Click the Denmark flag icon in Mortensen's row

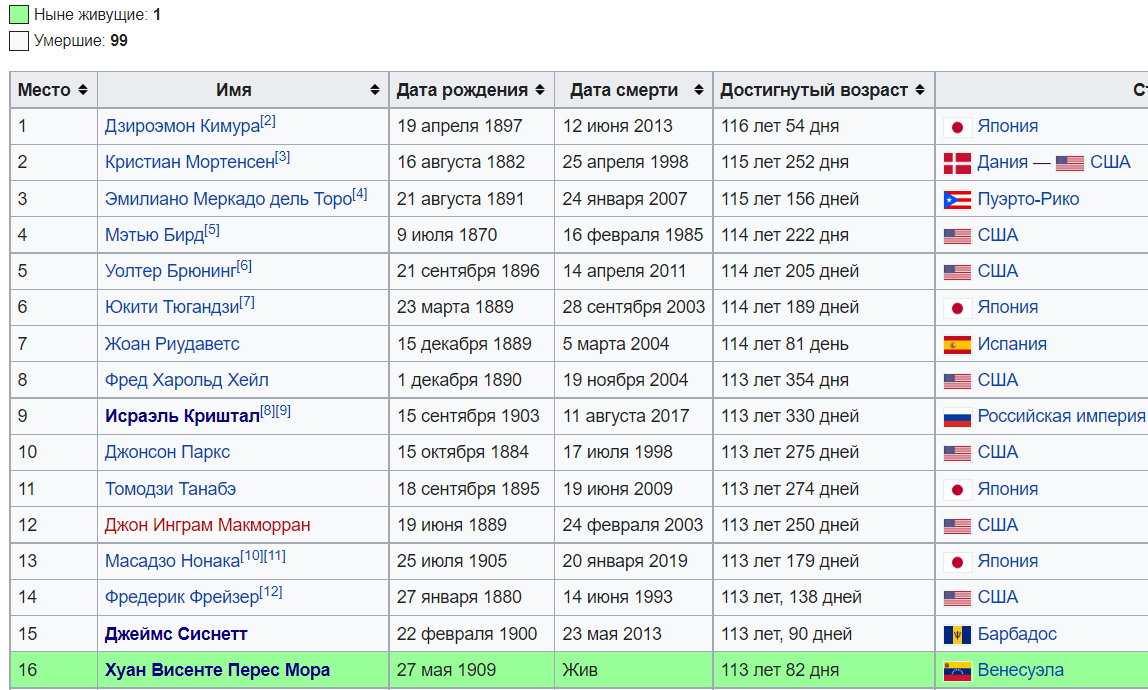pyautogui.click(x=957, y=163)
